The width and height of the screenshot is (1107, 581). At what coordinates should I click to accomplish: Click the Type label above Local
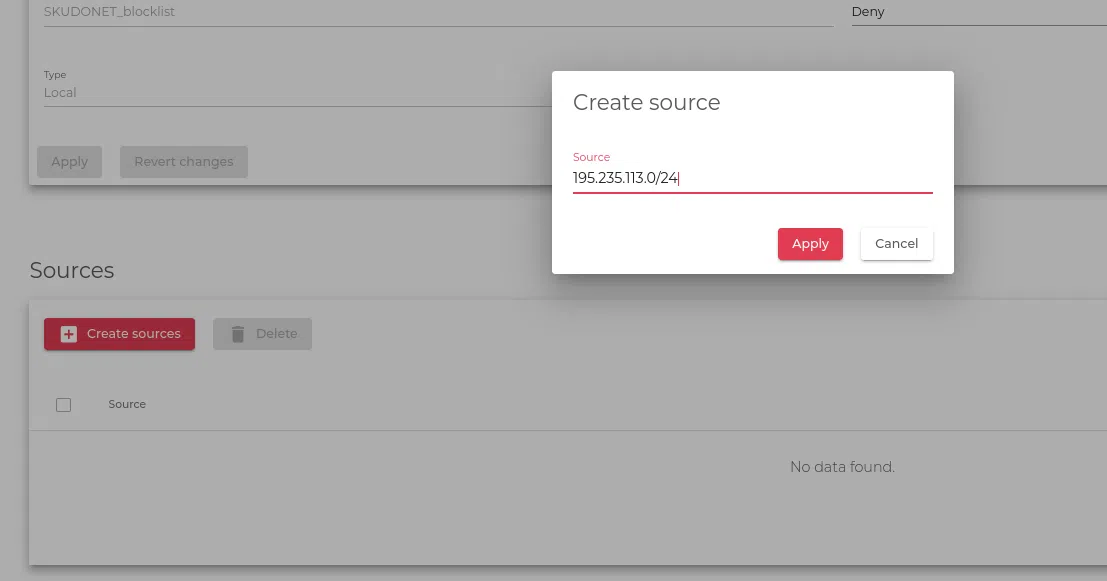tap(55, 75)
